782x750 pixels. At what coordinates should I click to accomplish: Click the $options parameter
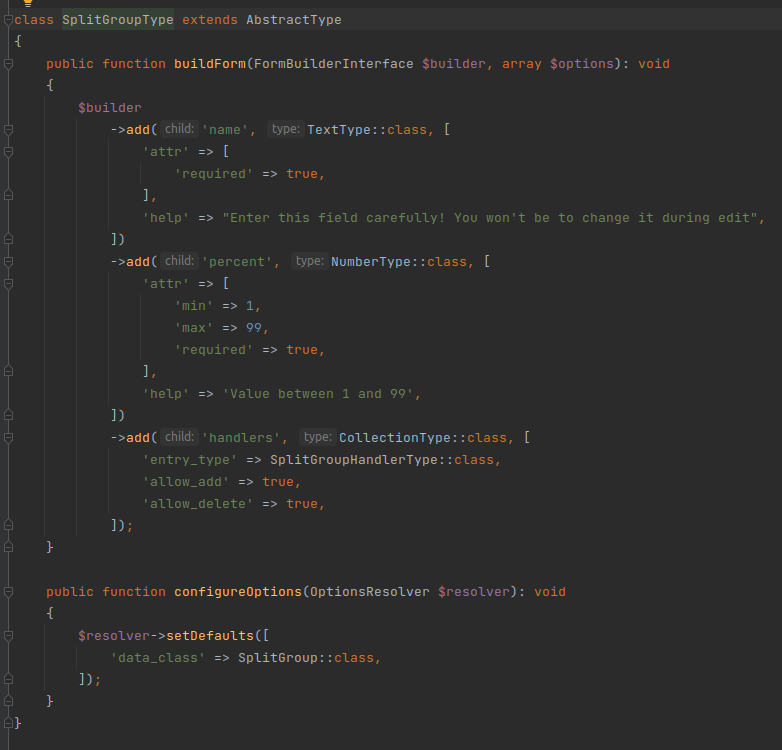pos(582,64)
